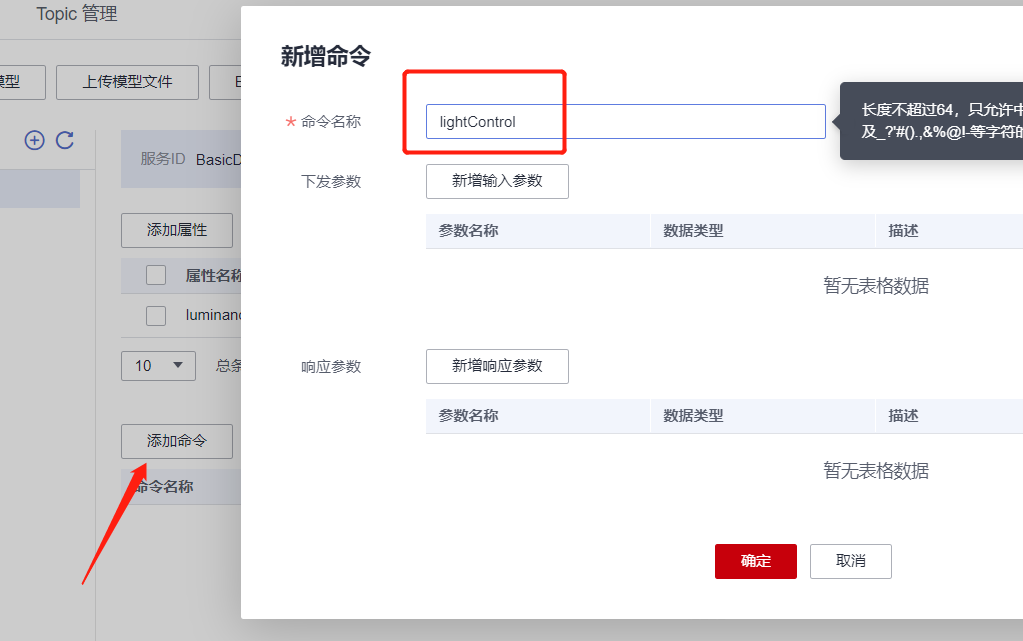The image size is (1023, 641).
Task: Tick the select-all checkbox in attribute table header
Action: [156, 275]
